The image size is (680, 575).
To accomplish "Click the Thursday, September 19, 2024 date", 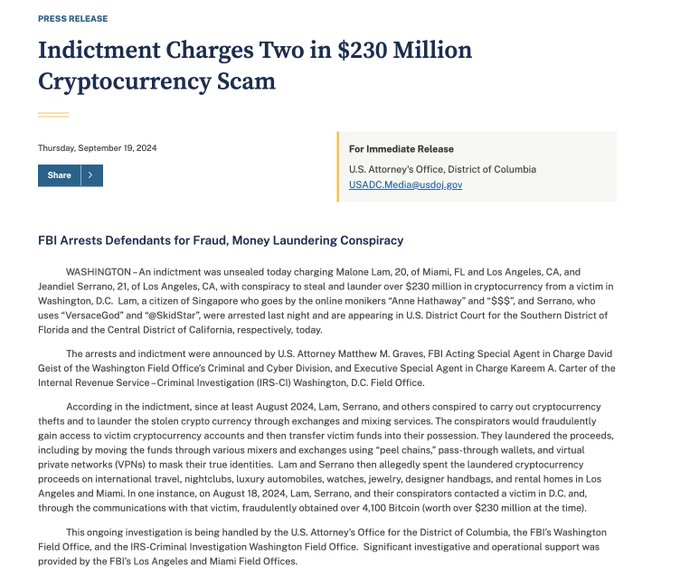I will 97,148.
